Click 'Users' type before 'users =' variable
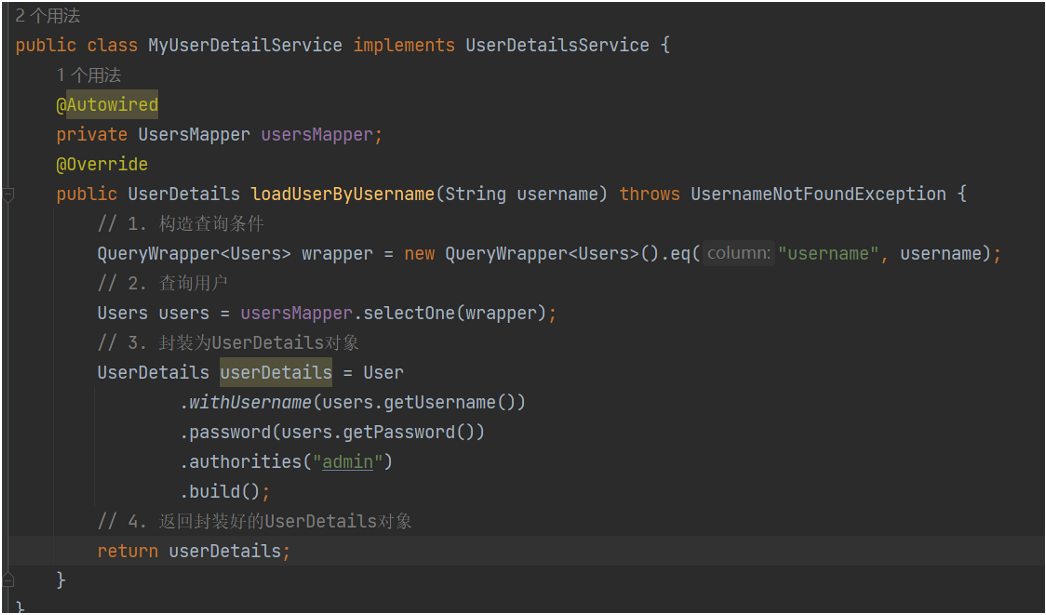Screen dimensions: 1046x615 pos(123,313)
